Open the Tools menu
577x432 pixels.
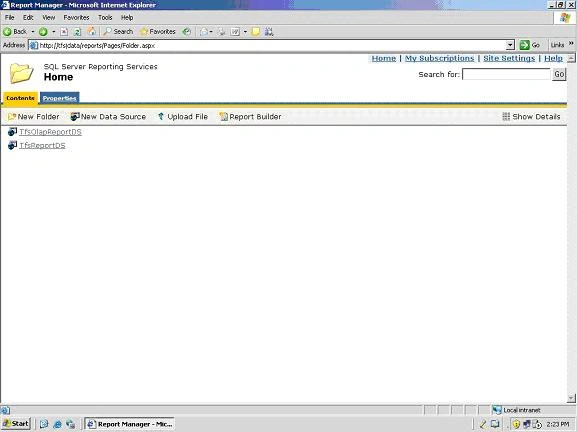105,17
